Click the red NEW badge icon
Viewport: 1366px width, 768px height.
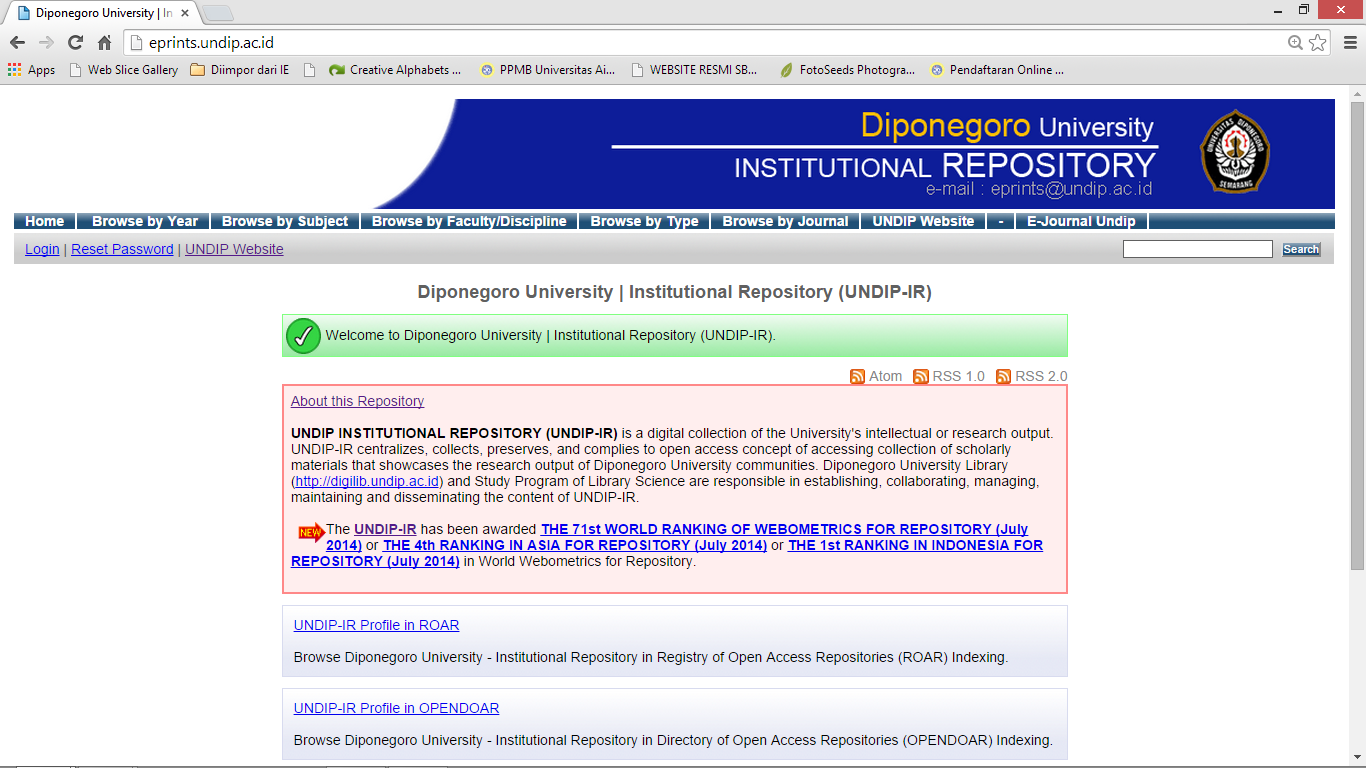pyautogui.click(x=311, y=532)
